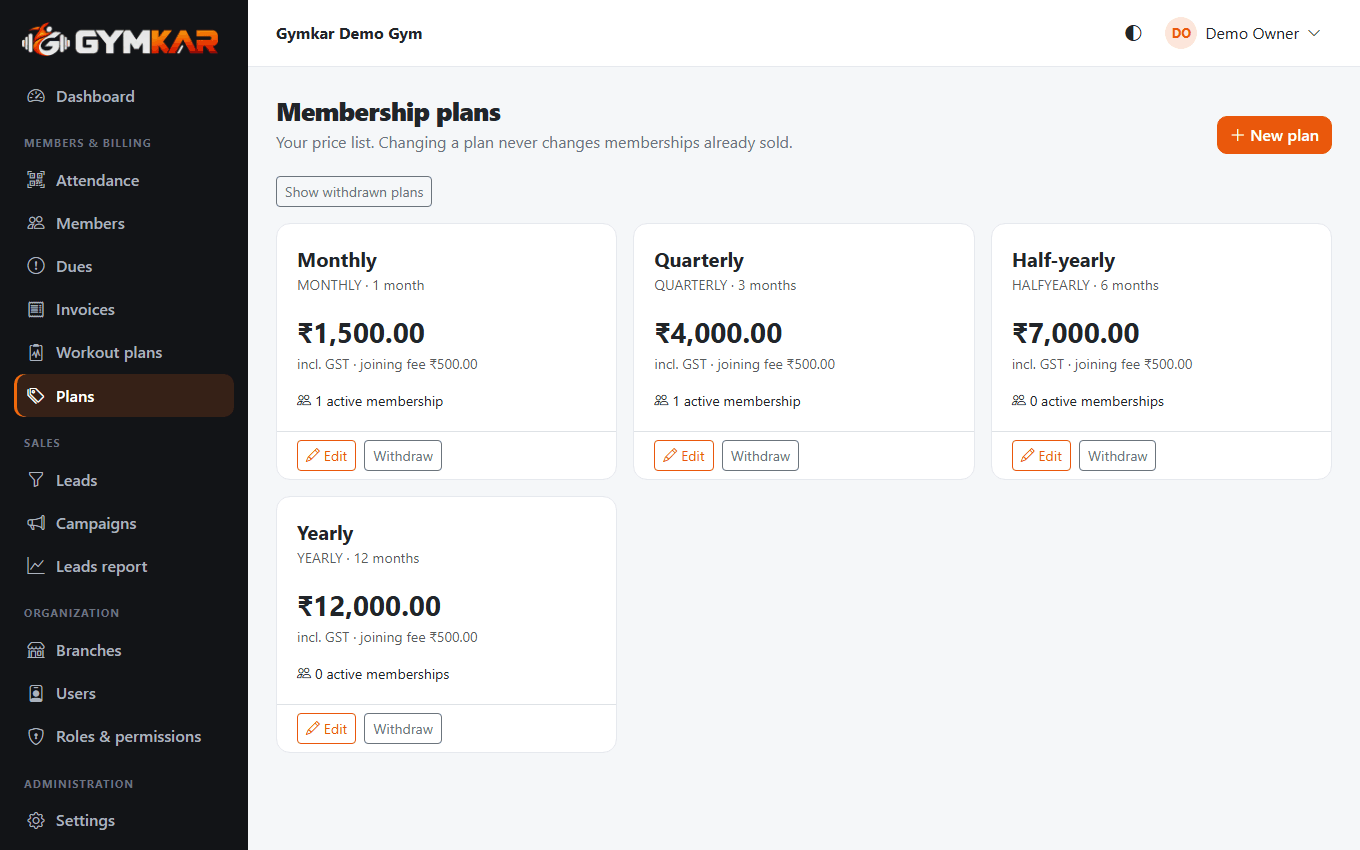The image size is (1360, 850).
Task: Click the Gymkar logo in the sidebar
Action: [120, 40]
